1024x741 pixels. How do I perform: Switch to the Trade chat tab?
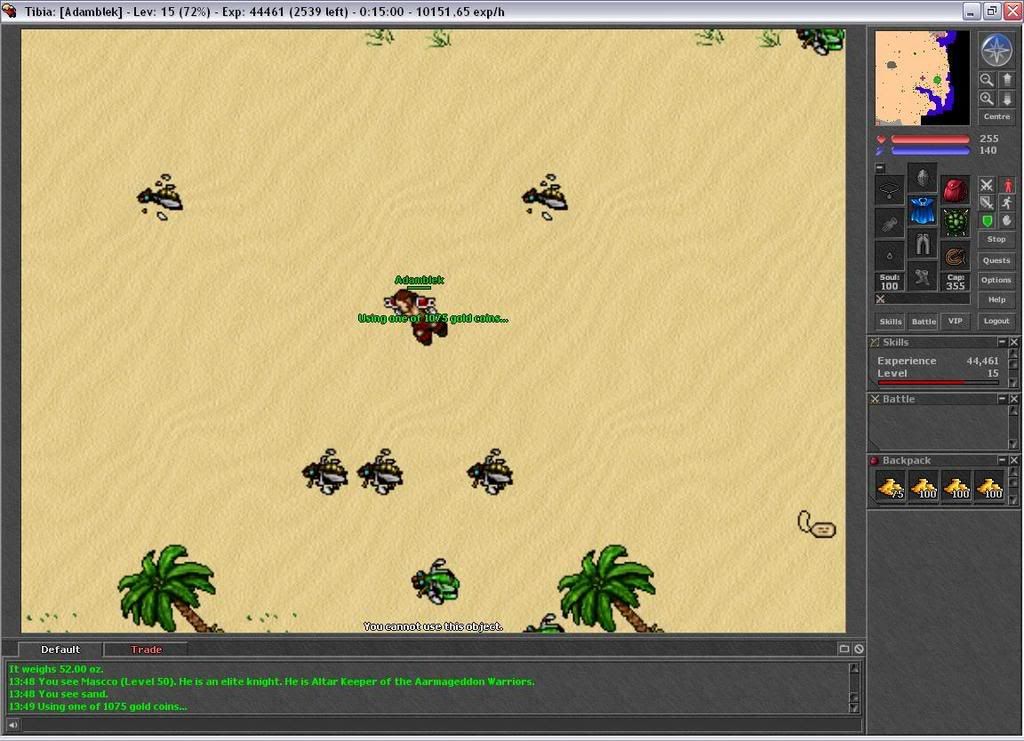point(146,650)
